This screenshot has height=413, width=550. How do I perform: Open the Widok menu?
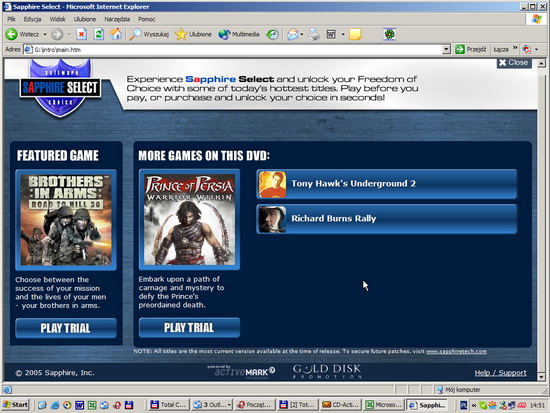coord(58,19)
